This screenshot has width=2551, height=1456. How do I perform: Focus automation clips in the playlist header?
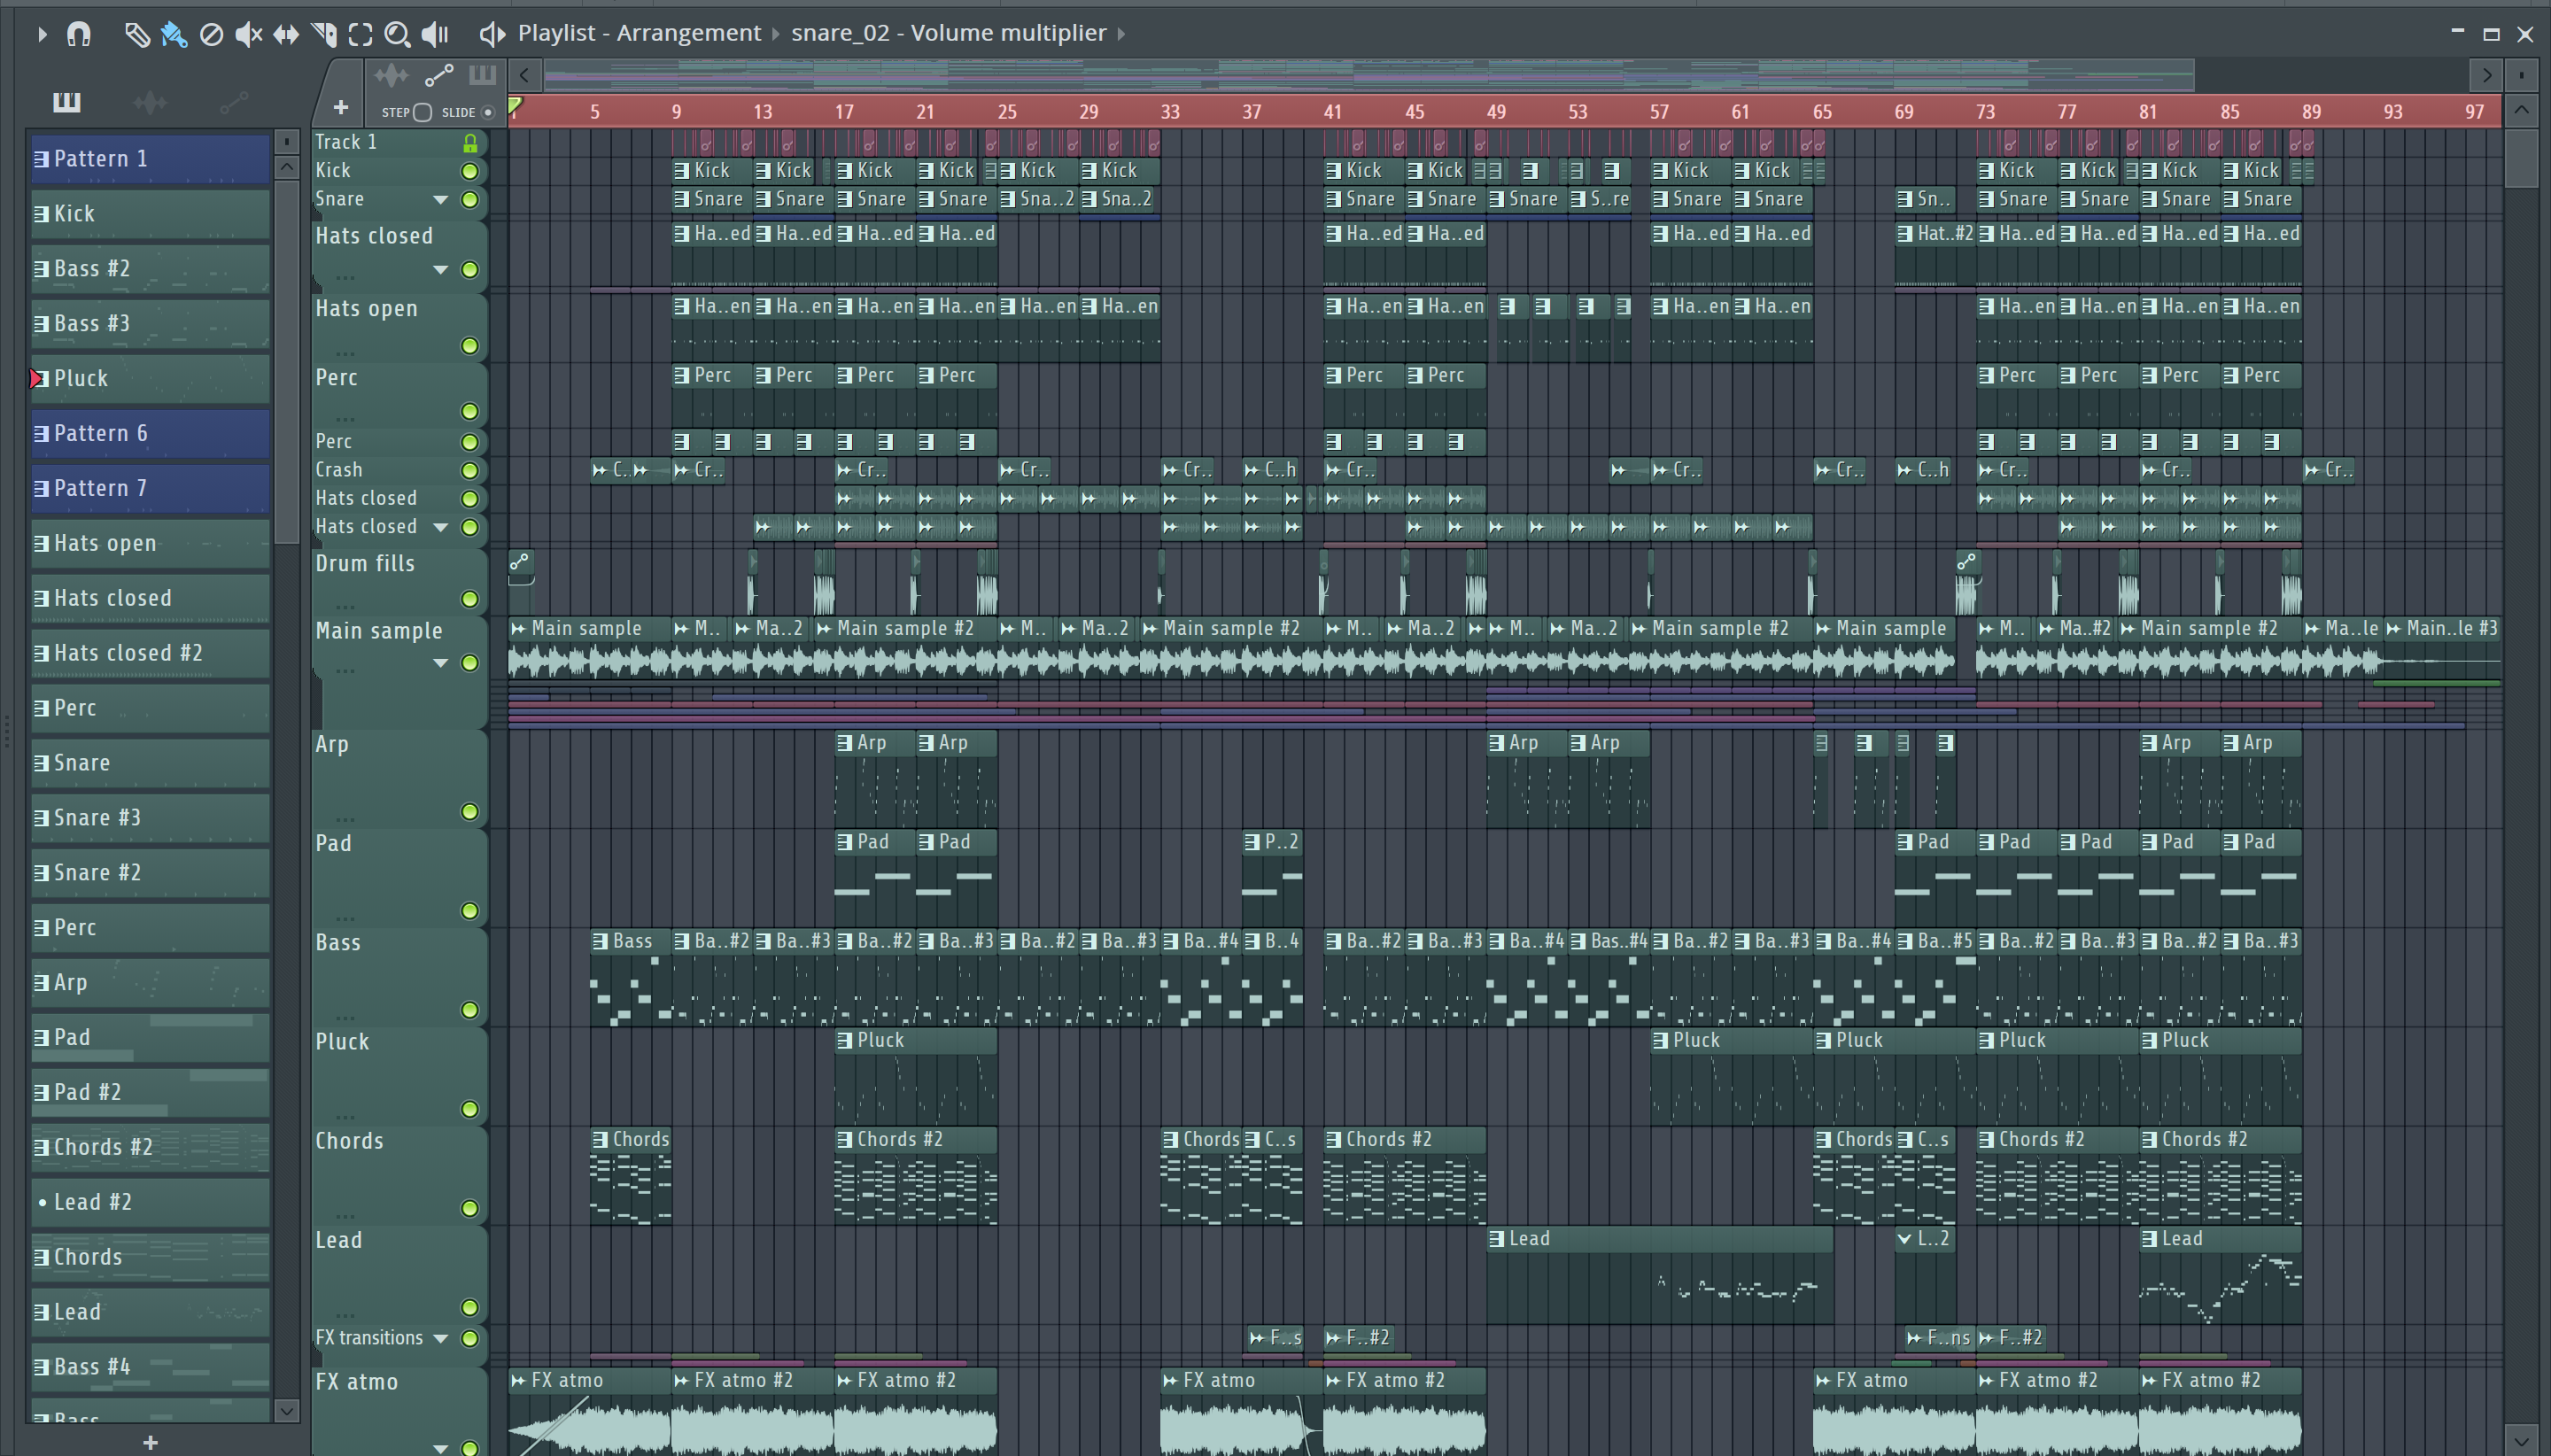coord(439,75)
